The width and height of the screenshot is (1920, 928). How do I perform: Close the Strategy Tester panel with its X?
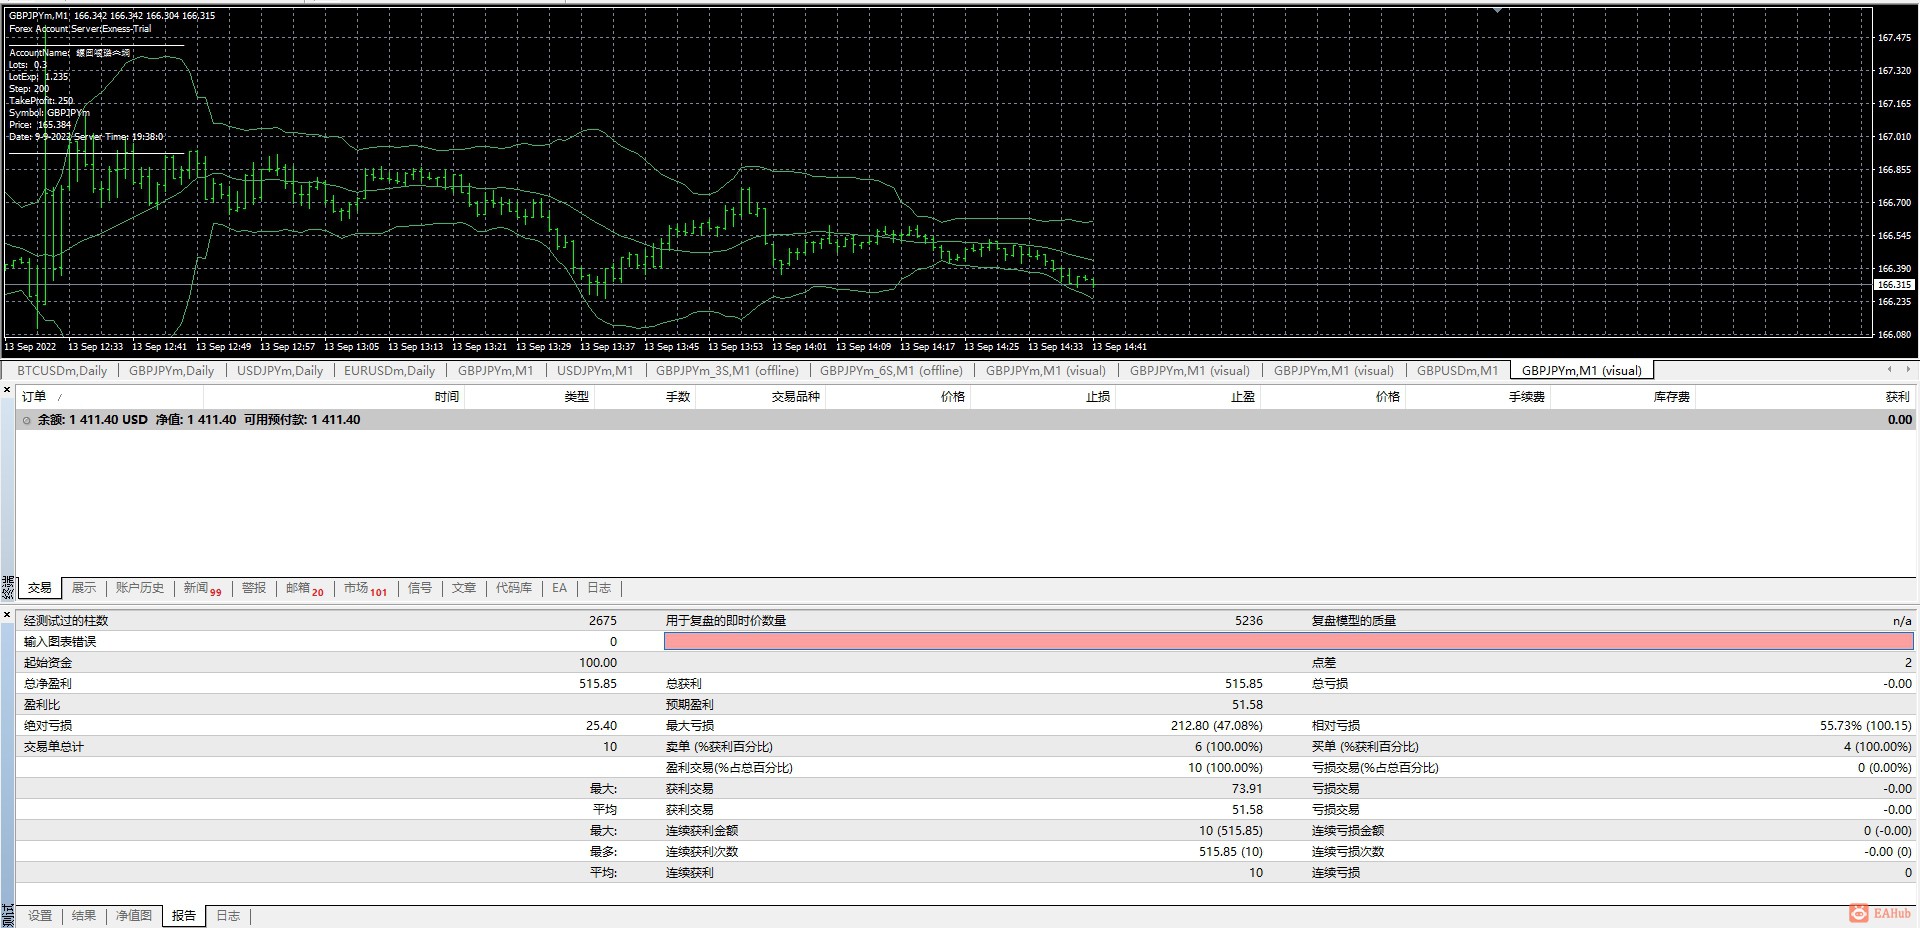7,615
